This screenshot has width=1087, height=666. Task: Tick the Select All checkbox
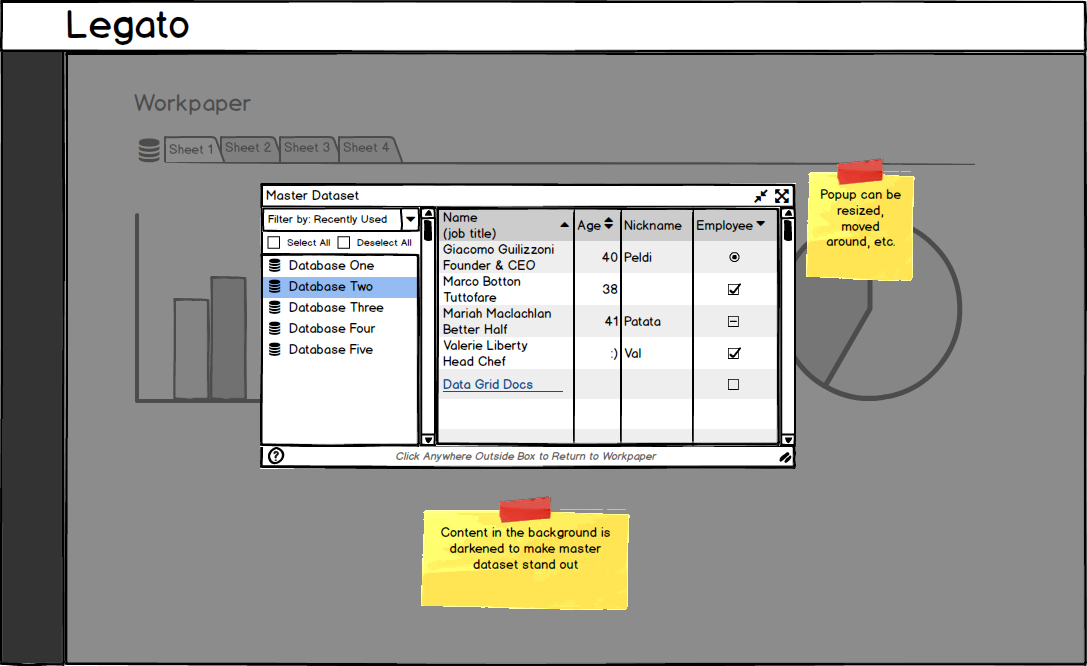[274, 243]
